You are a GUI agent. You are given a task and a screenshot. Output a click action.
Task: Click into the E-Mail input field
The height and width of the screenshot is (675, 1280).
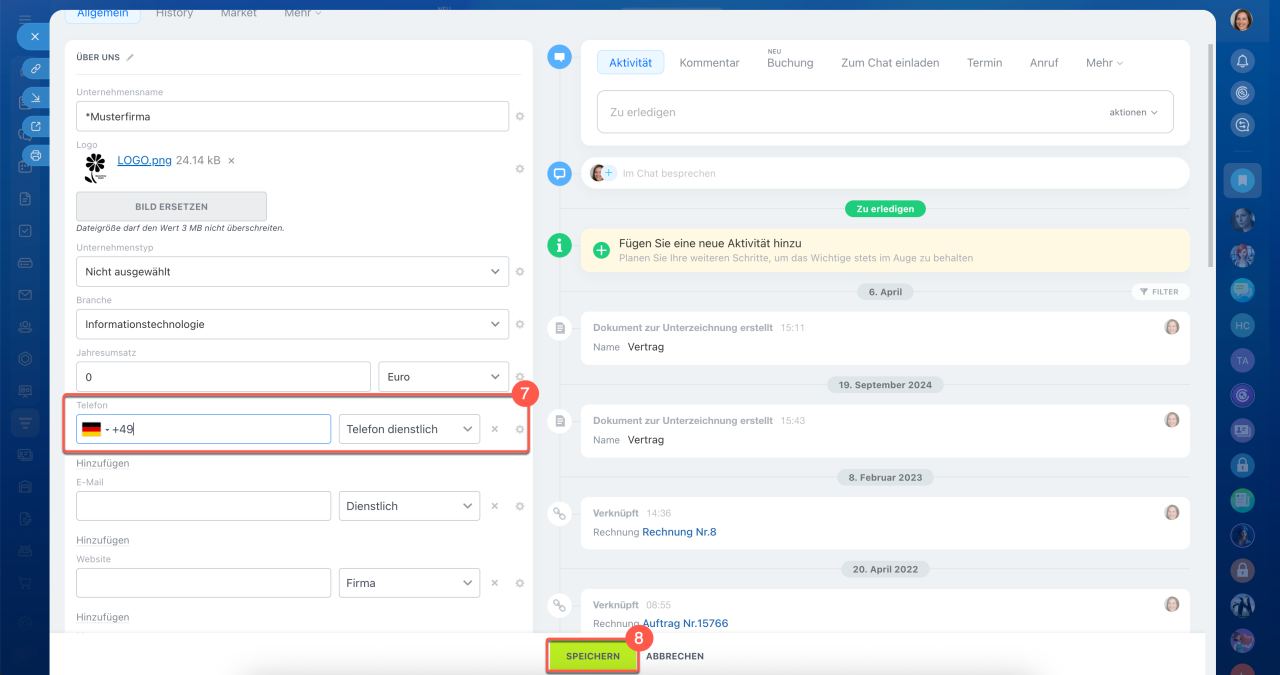point(203,506)
